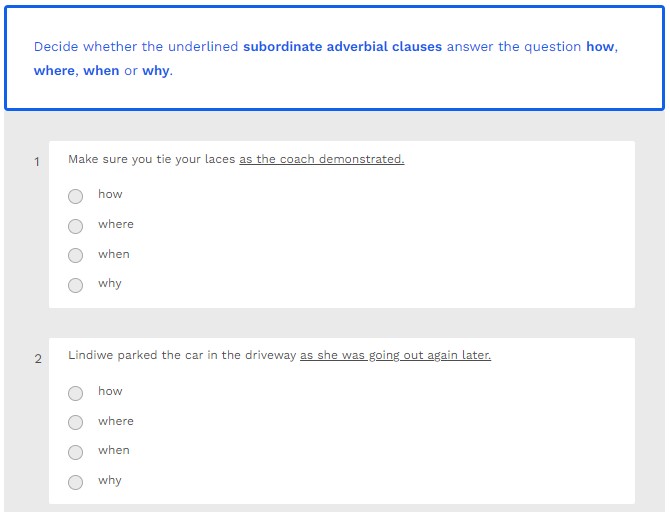Select 'how' radio button for question 1
The height and width of the screenshot is (512, 670).
point(76,196)
